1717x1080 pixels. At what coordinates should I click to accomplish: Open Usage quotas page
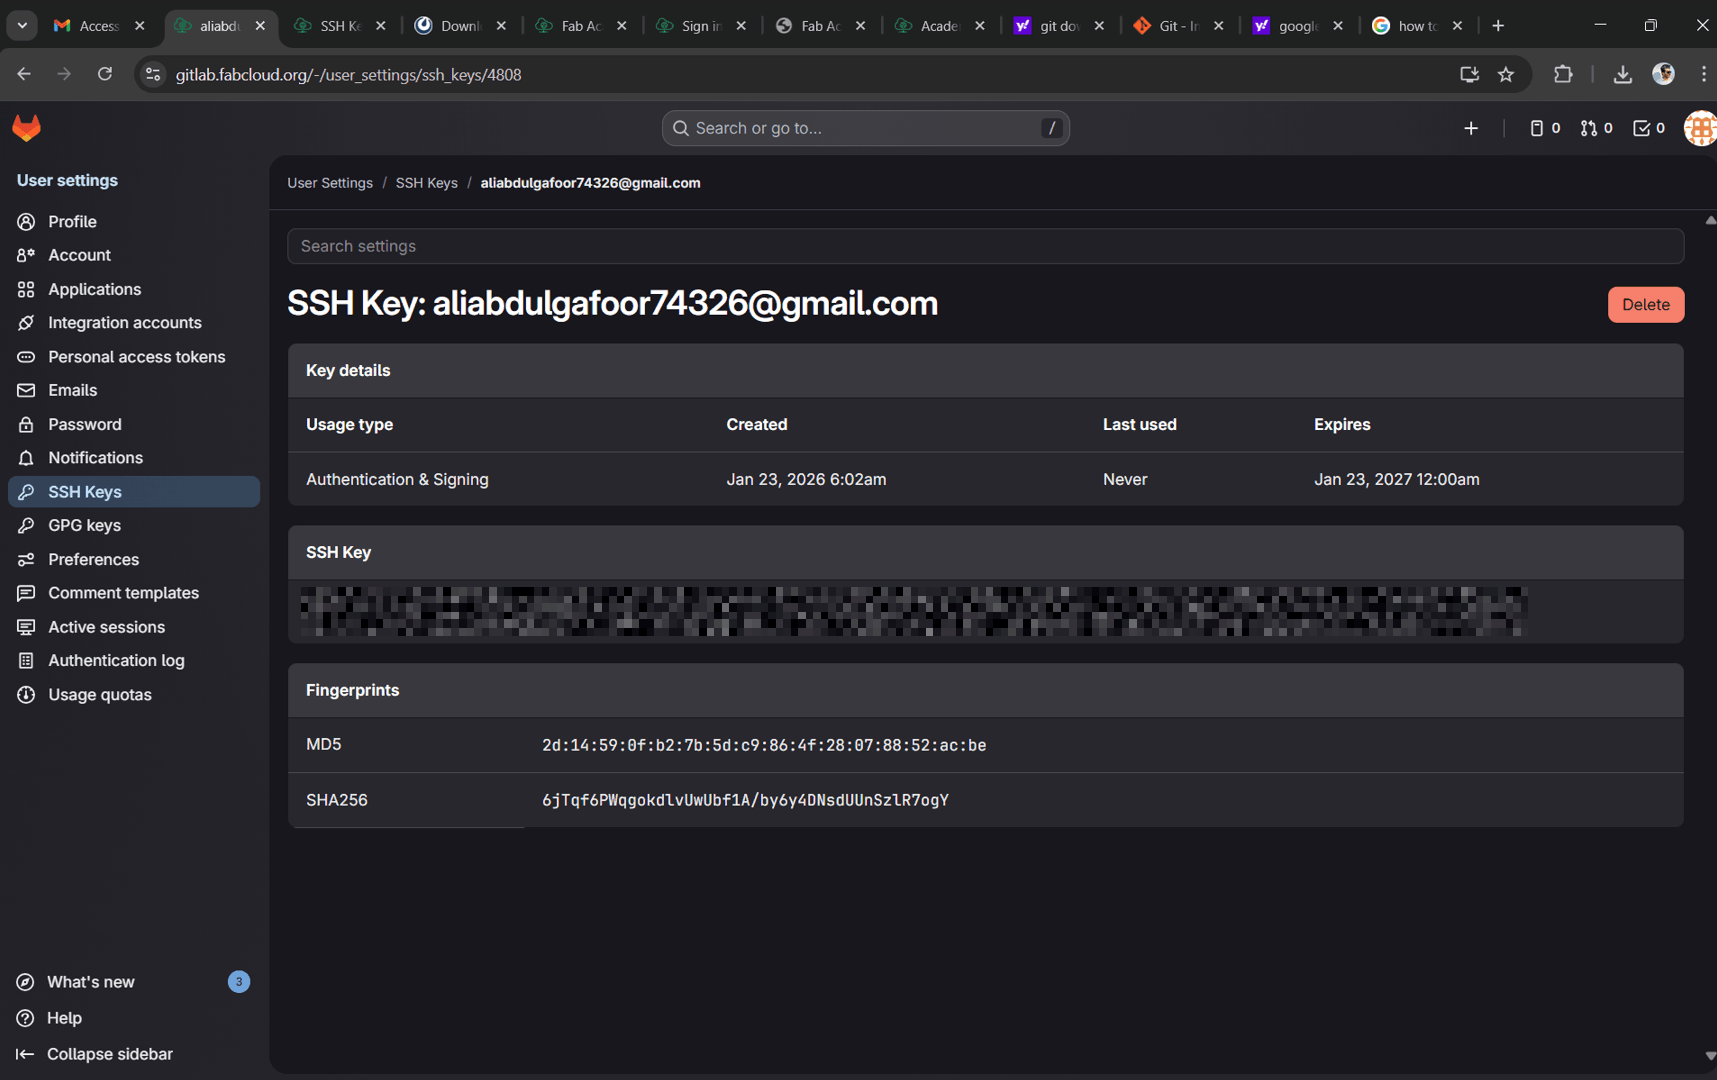pos(134,694)
